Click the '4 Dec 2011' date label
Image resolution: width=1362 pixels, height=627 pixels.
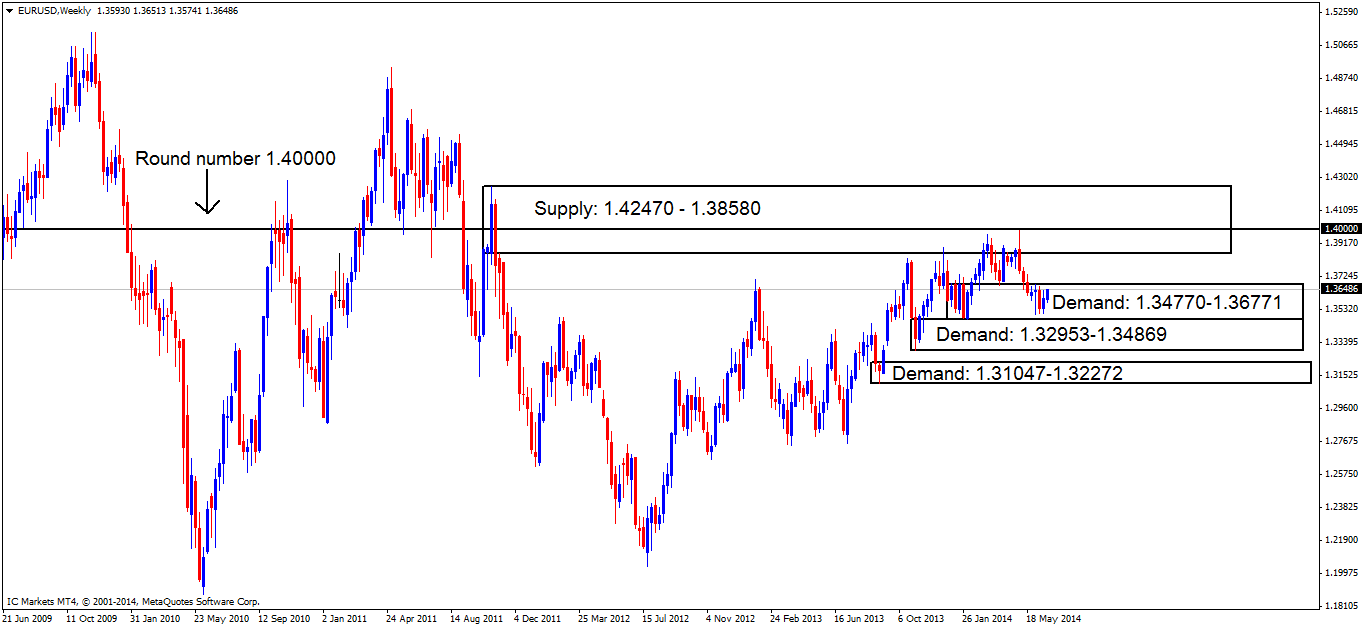[539, 618]
